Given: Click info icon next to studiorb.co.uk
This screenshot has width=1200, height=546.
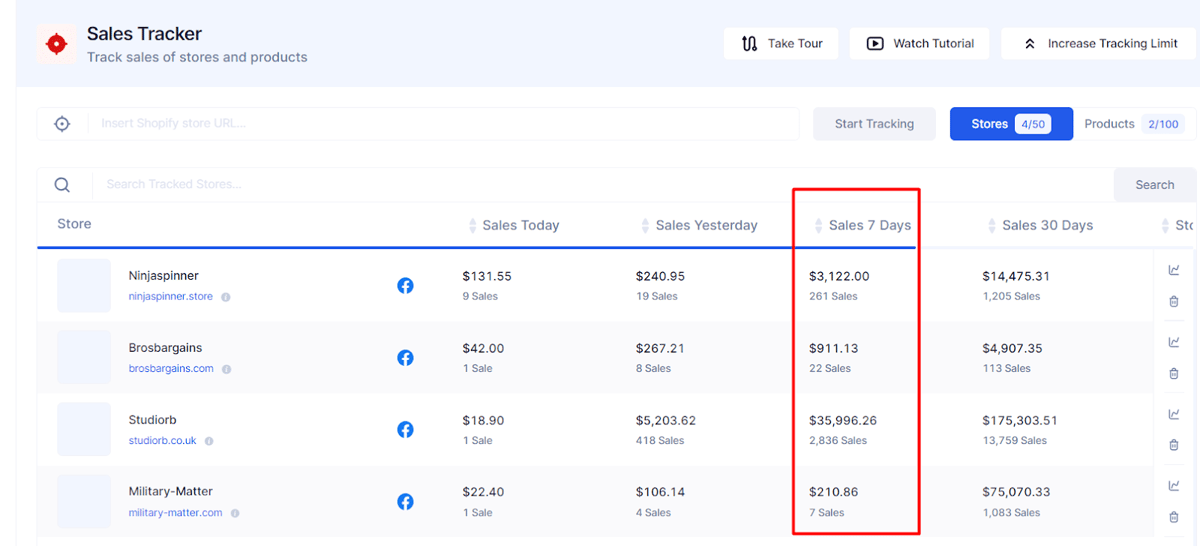Looking at the screenshot, I should 209,441.
